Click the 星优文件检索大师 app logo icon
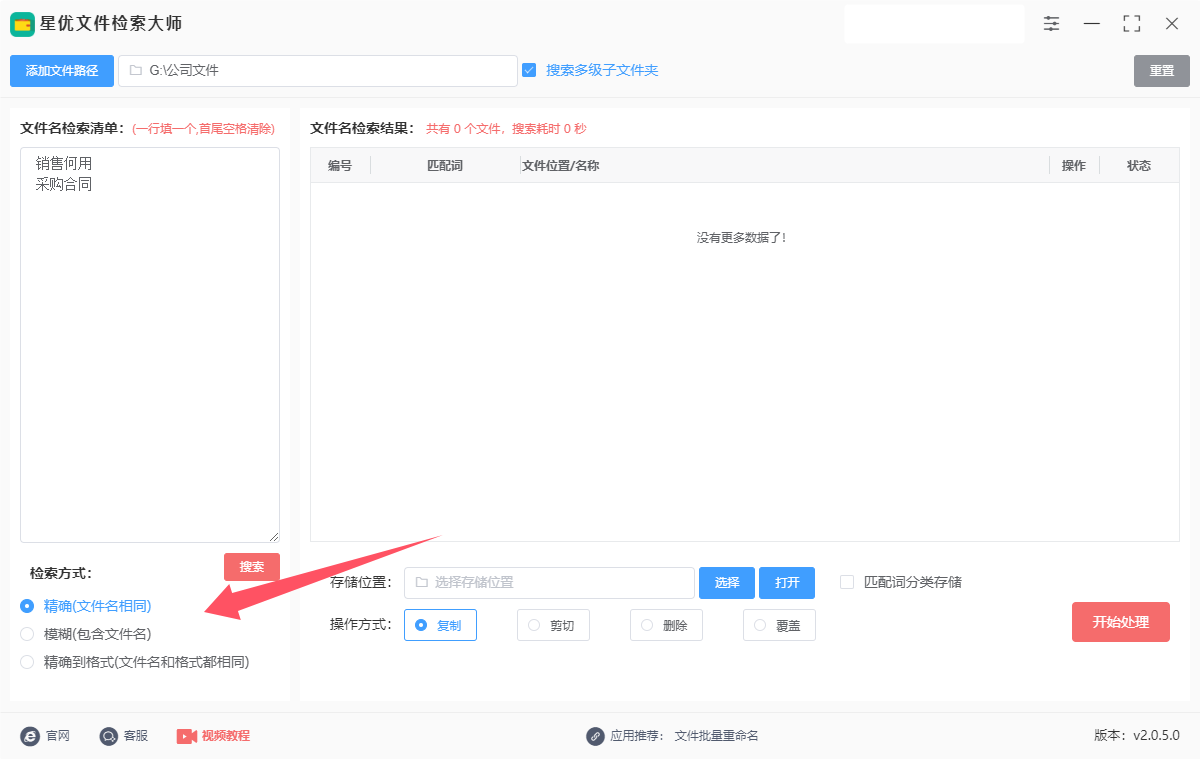1200x760 pixels. 22,24
